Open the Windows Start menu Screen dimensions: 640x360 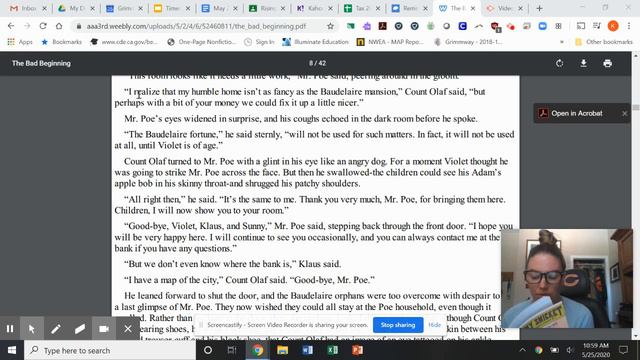coord(12,350)
